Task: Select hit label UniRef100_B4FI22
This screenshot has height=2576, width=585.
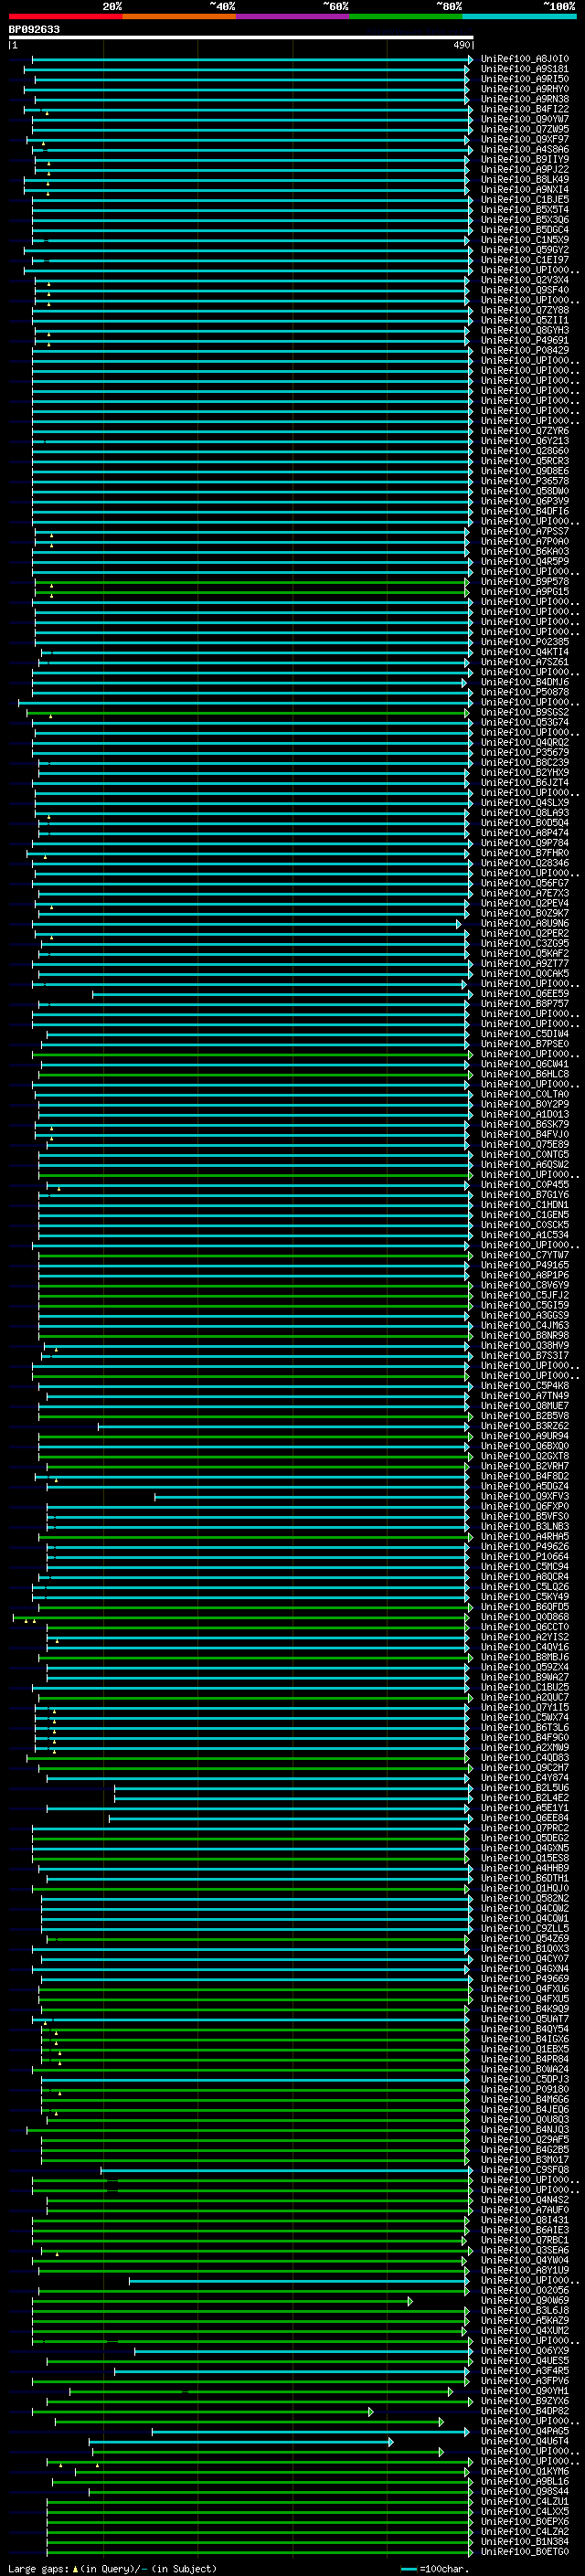Action: (525, 109)
